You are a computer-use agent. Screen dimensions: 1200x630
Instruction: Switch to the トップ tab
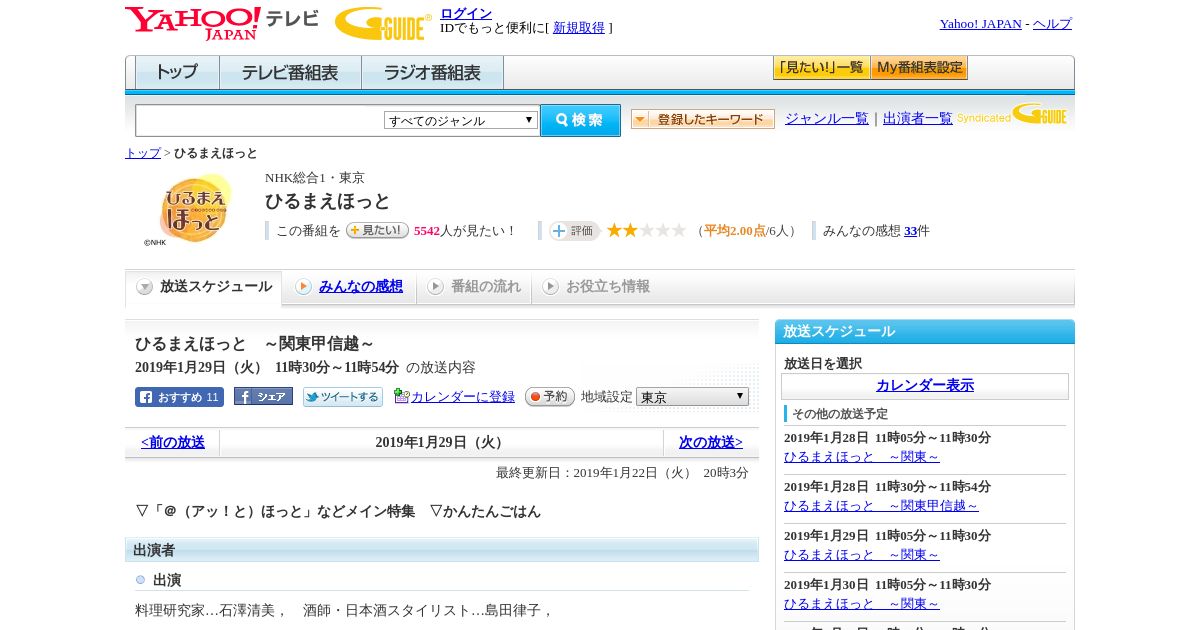[177, 73]
